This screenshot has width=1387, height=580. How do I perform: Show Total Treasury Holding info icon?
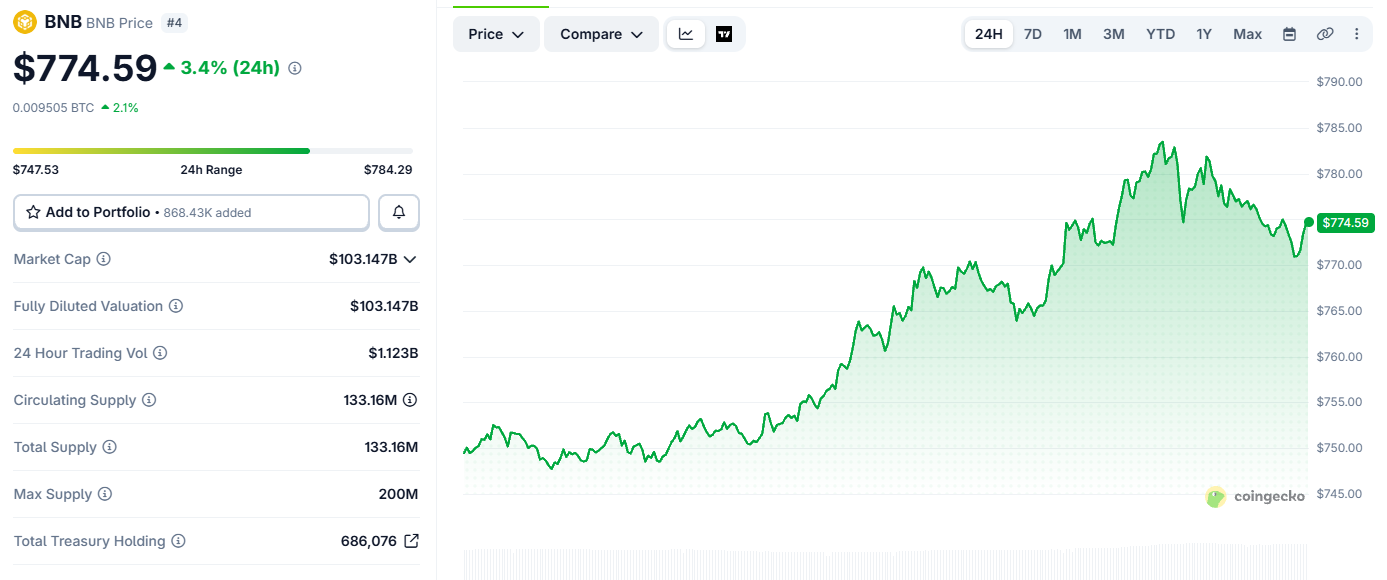pyautogui.click(x=178, y=541)
